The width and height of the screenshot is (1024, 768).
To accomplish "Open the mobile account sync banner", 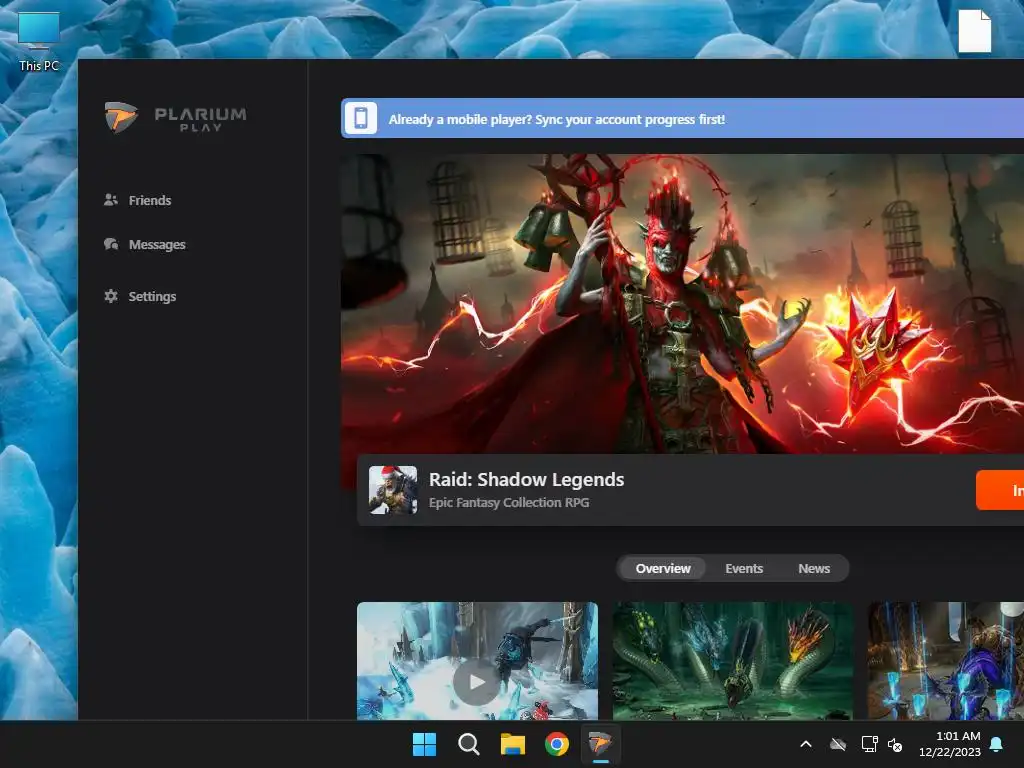I will click(x=682, y=118).
